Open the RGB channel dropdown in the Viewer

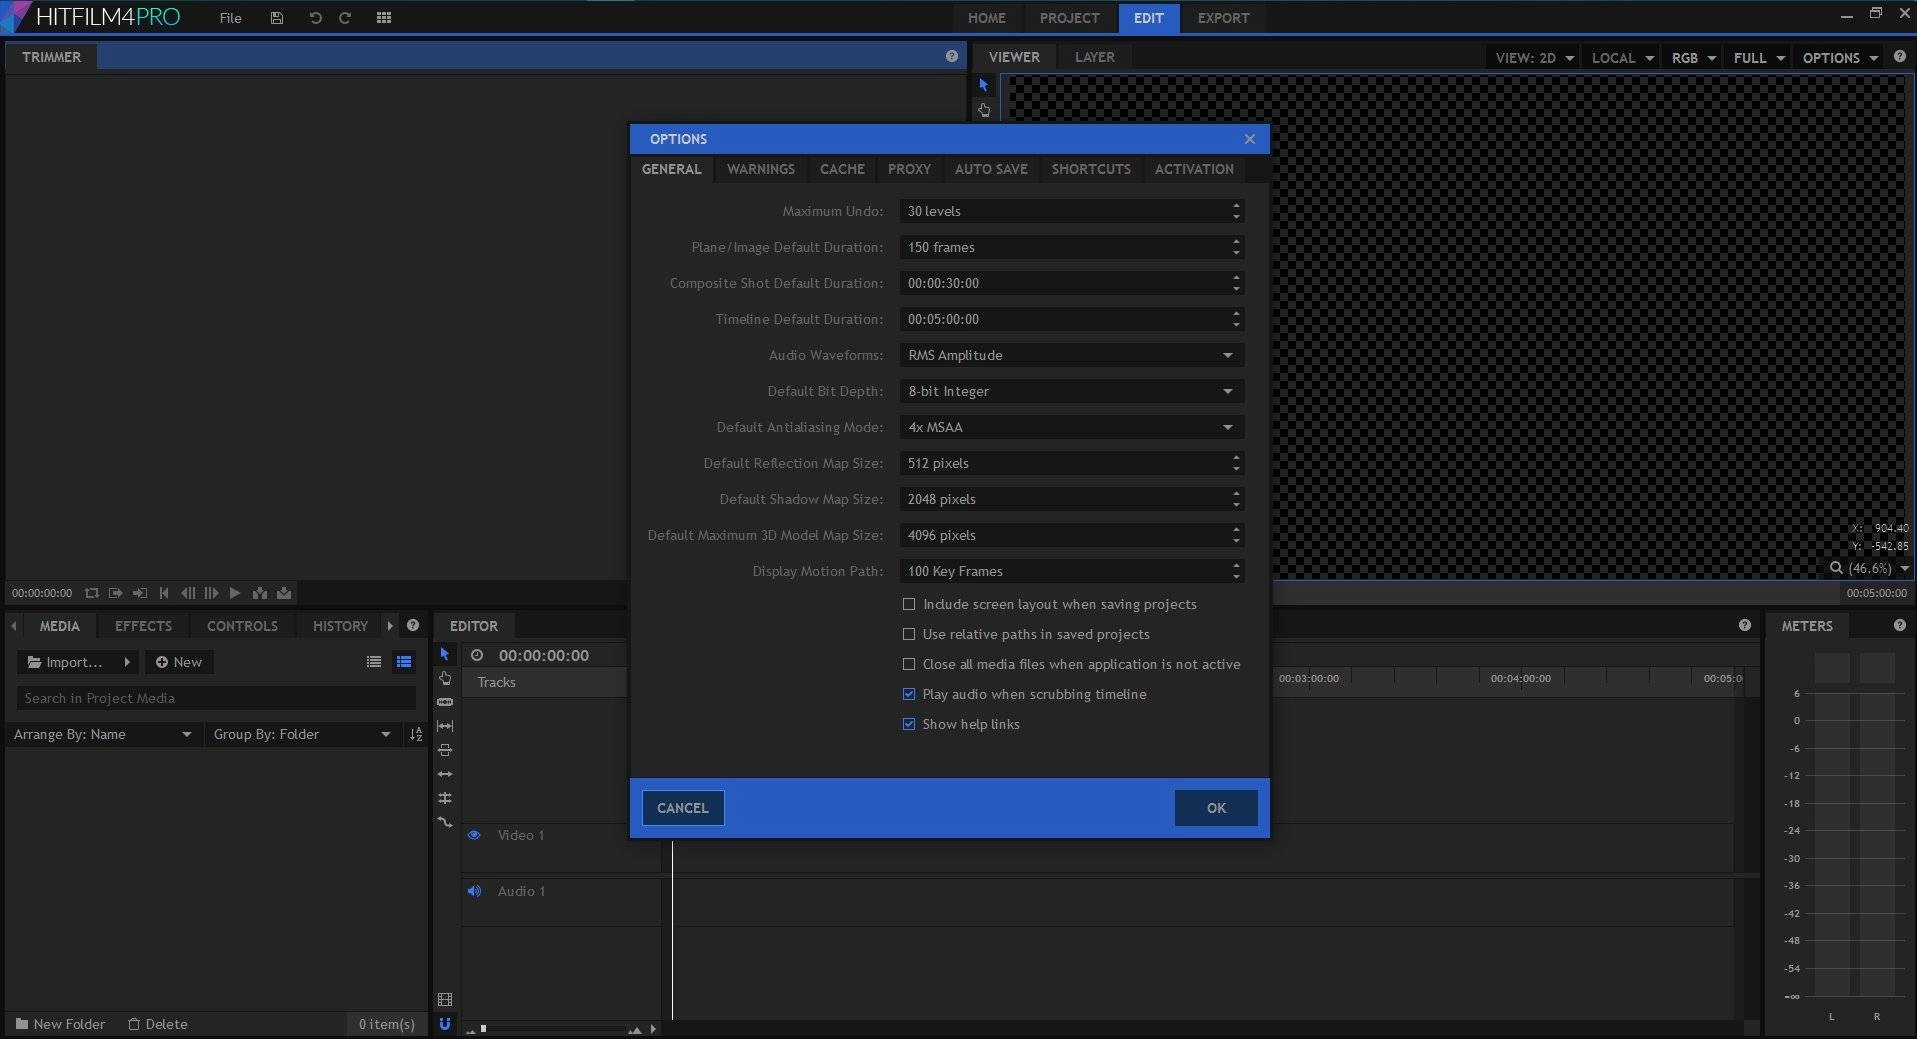point(1693,58)
